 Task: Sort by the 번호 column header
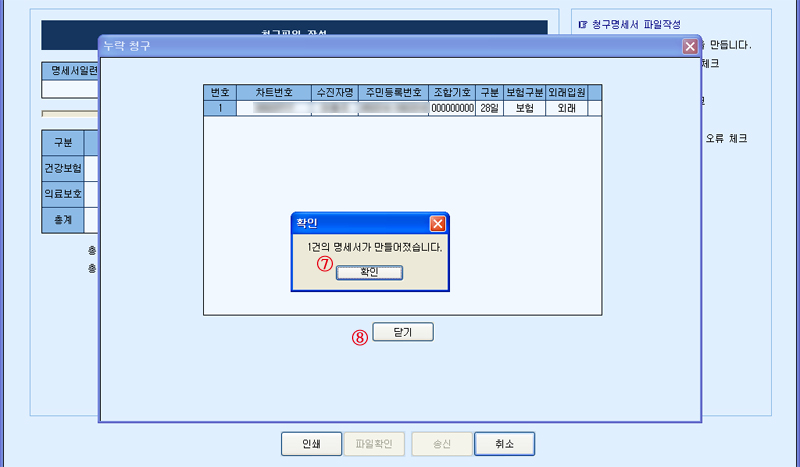(219, 92)
